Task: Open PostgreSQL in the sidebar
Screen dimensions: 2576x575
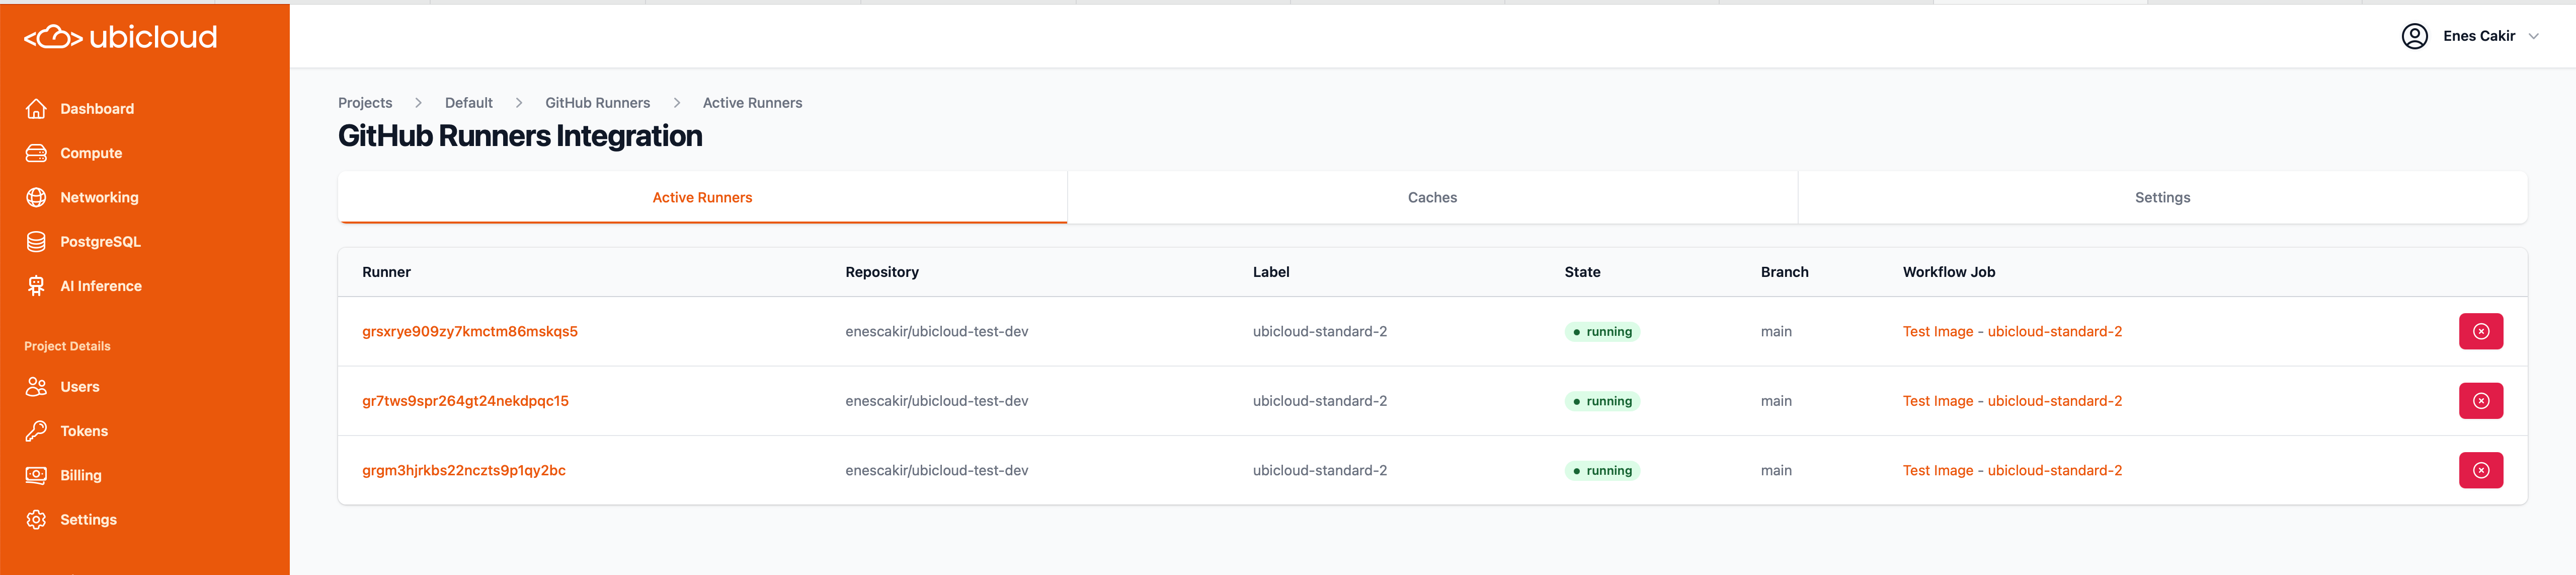Action: [x=100, y=242]
